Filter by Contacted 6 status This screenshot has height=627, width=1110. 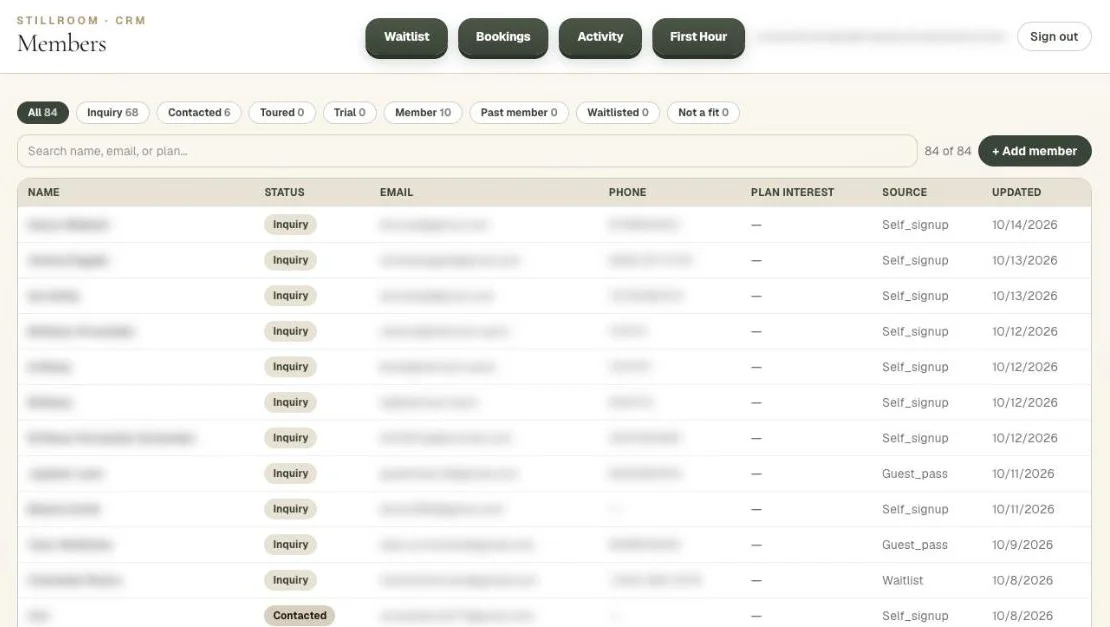coord(199,113)
